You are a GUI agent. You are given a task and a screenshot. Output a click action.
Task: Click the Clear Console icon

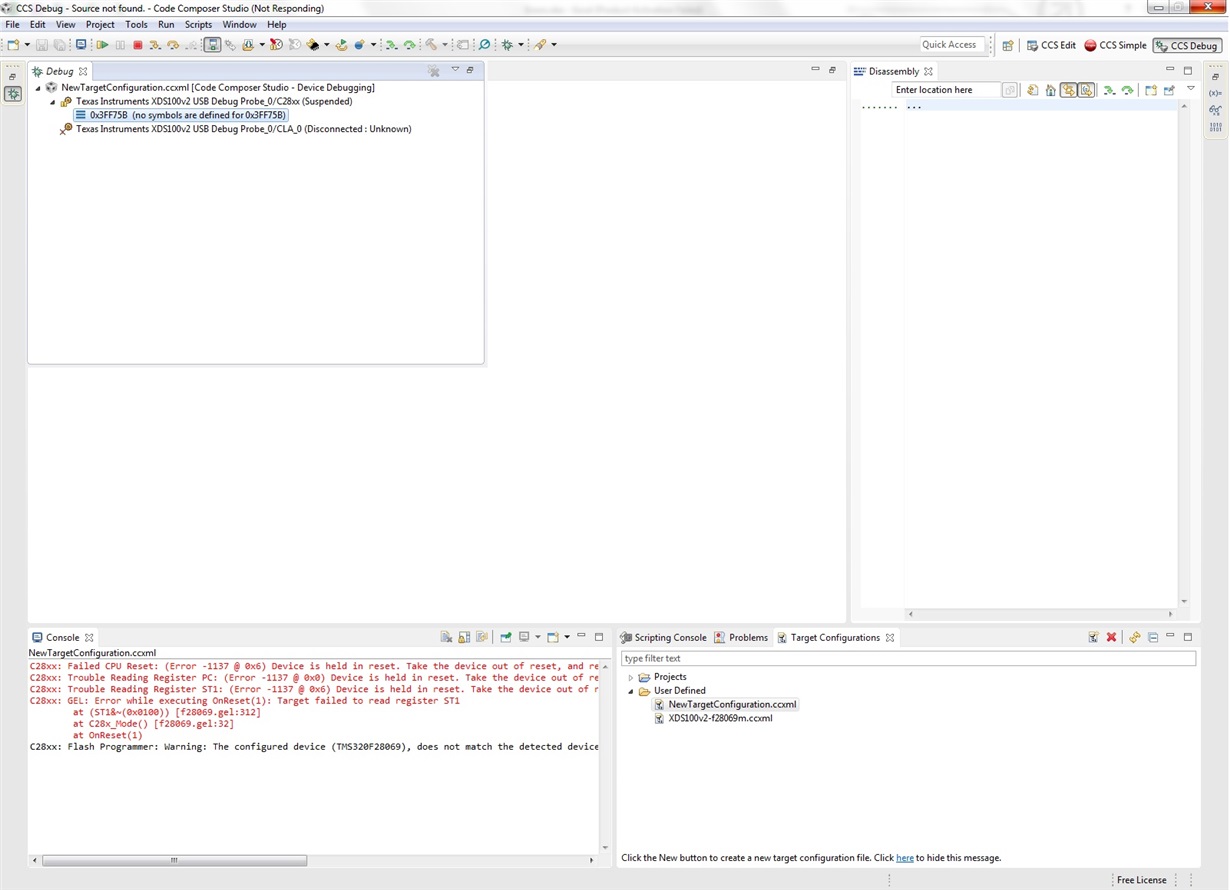446,637
